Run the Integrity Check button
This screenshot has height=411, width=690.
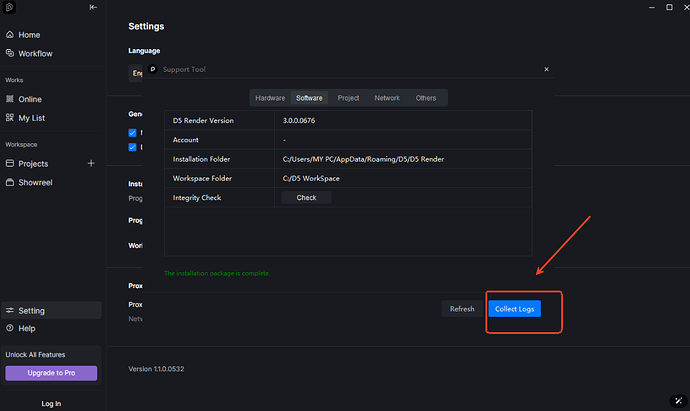[306, 198]
